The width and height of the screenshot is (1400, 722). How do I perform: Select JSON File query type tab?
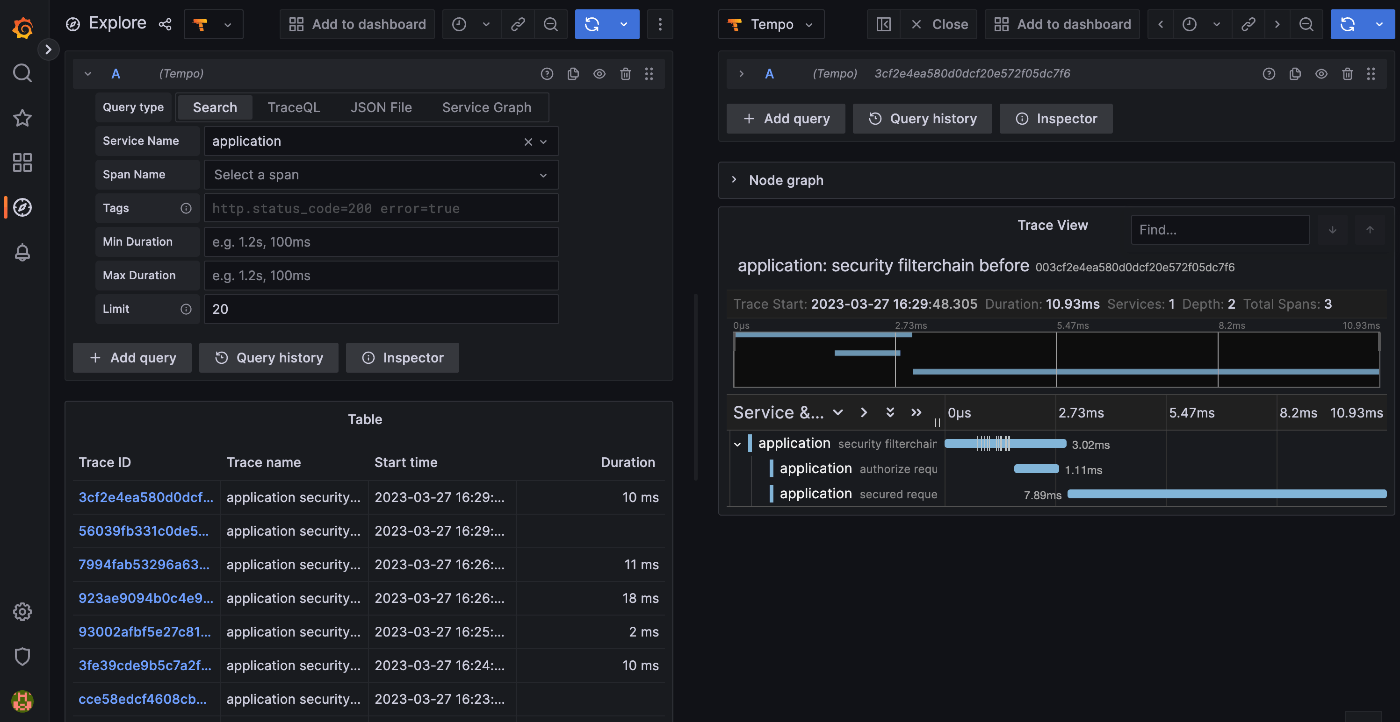381,107
